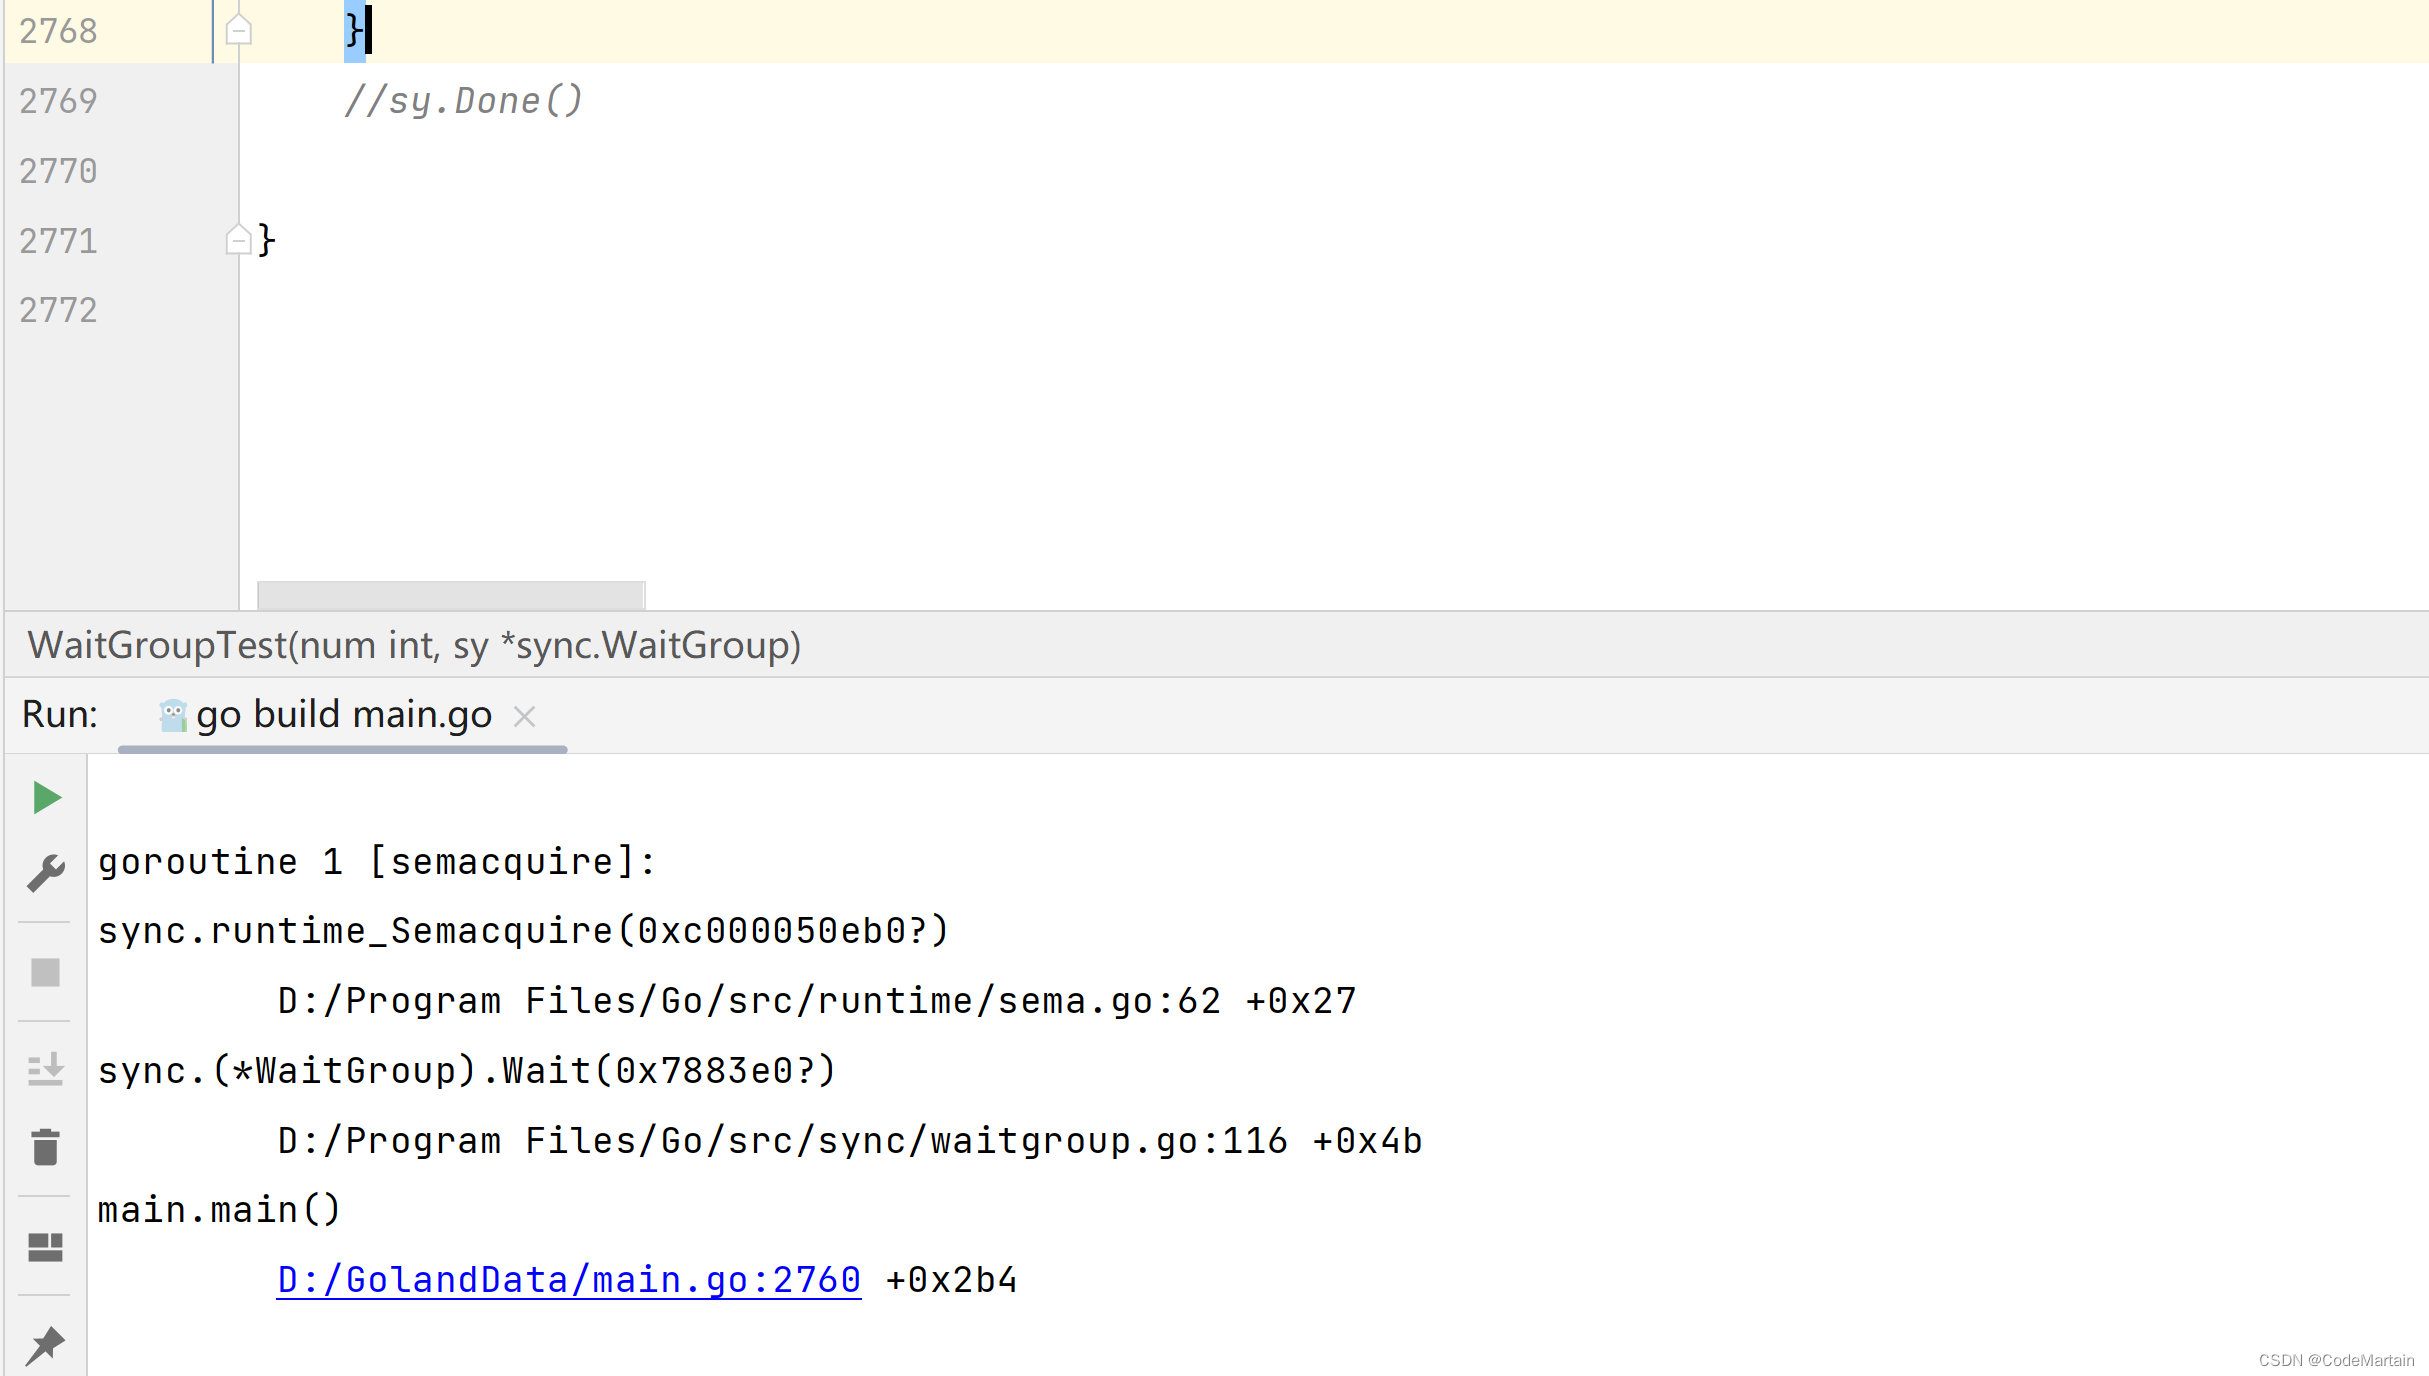Toggle scroll to end of output icon
Screen dimensions: 2429x1376
coord(46,1069)
